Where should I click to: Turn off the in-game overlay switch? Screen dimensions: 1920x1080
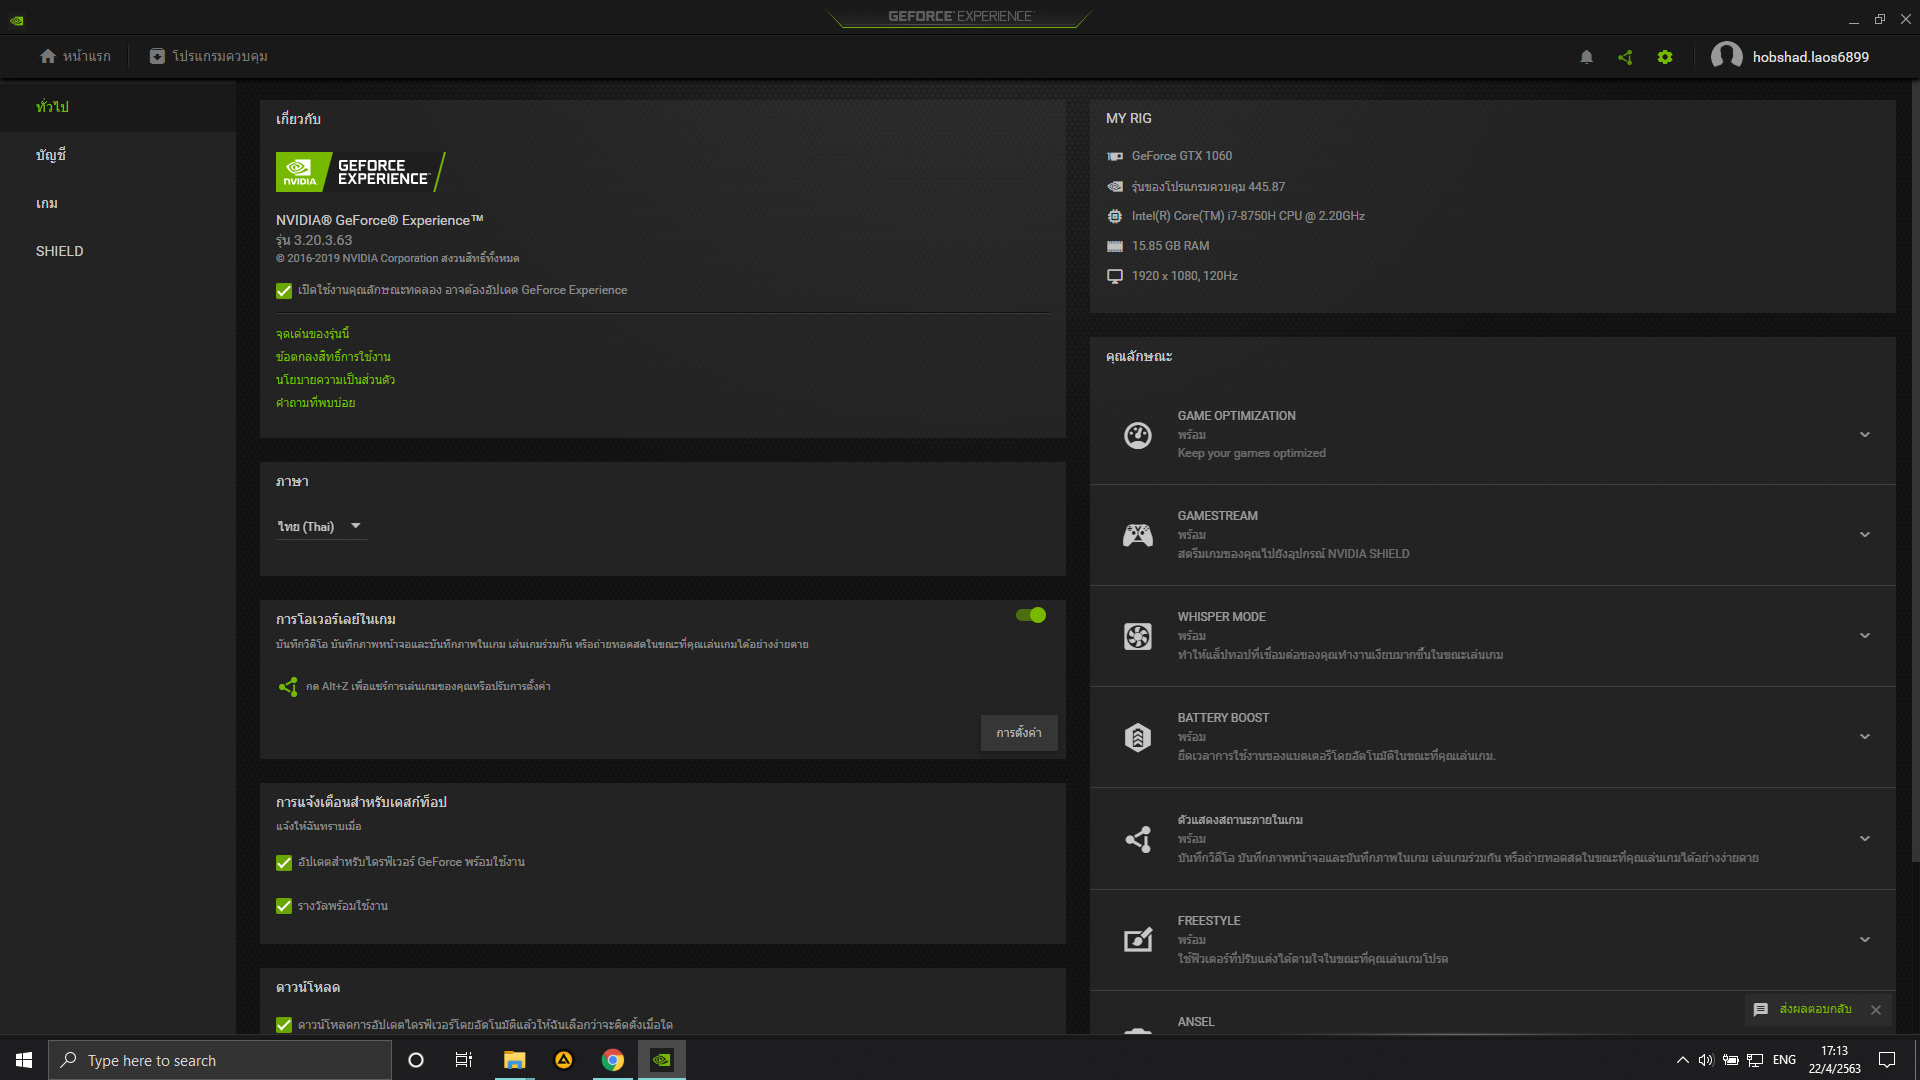(1031, 615)
